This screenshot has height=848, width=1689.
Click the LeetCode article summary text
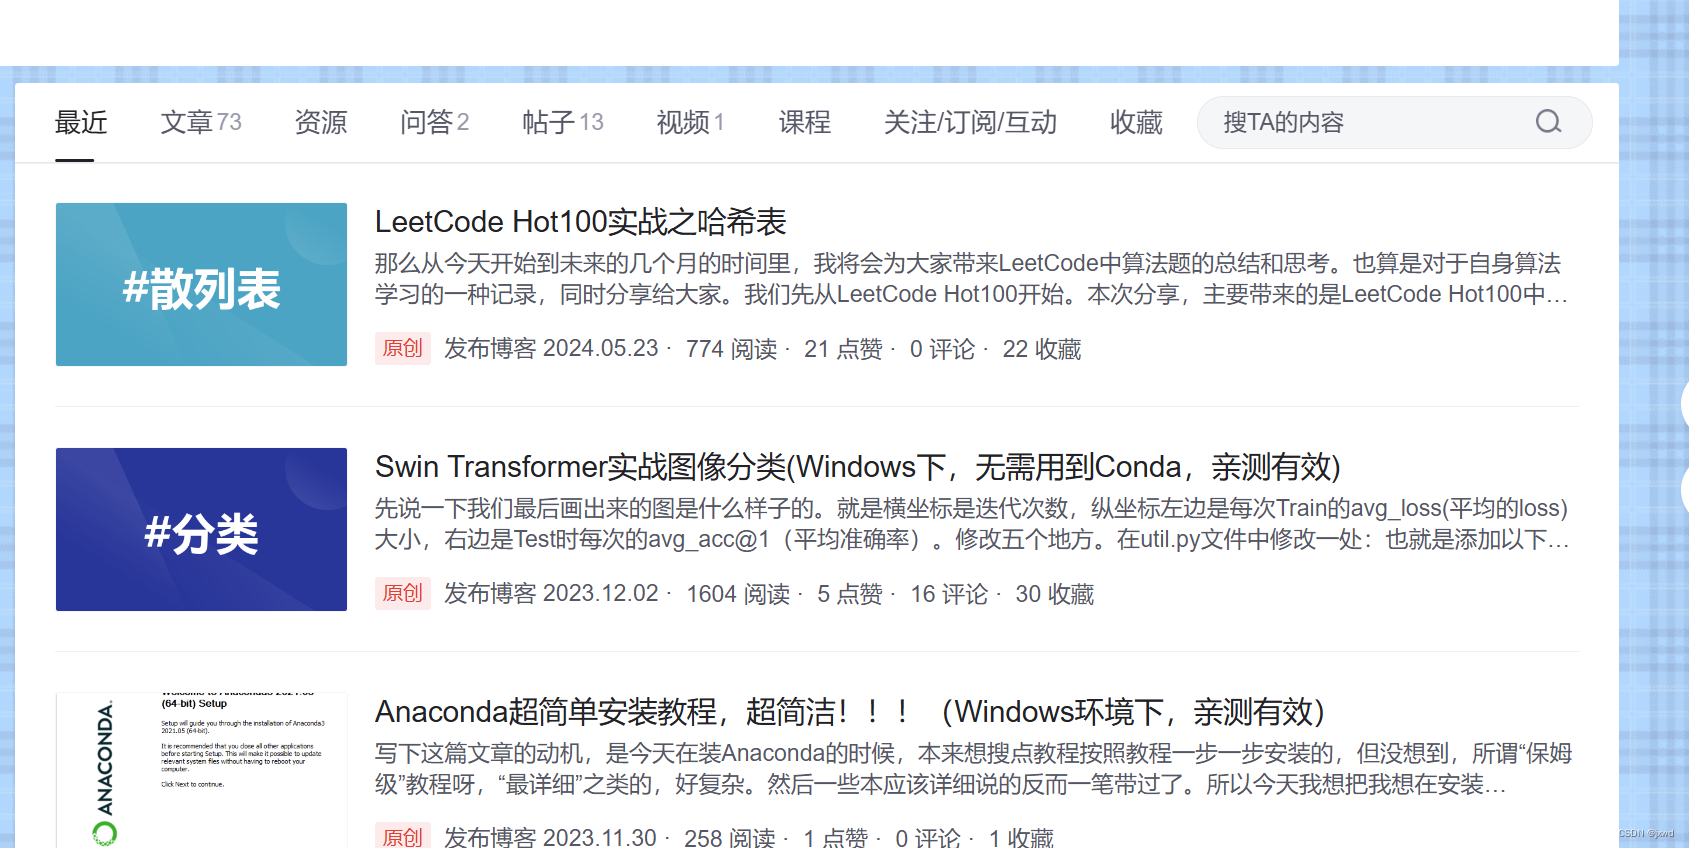tap(972, 278)
